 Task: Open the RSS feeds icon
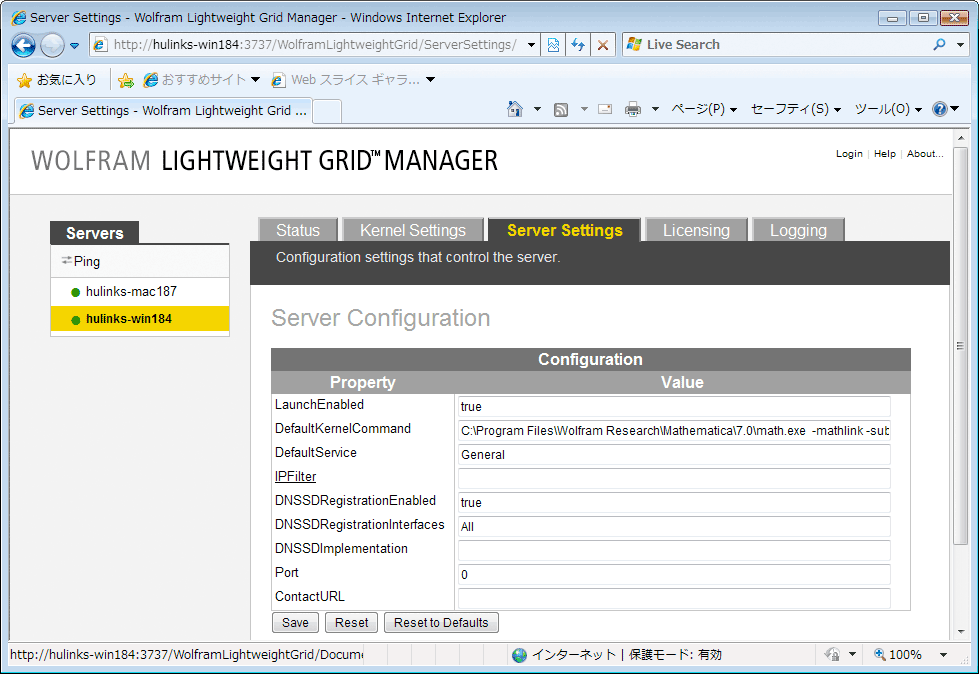tap(561, 110)
